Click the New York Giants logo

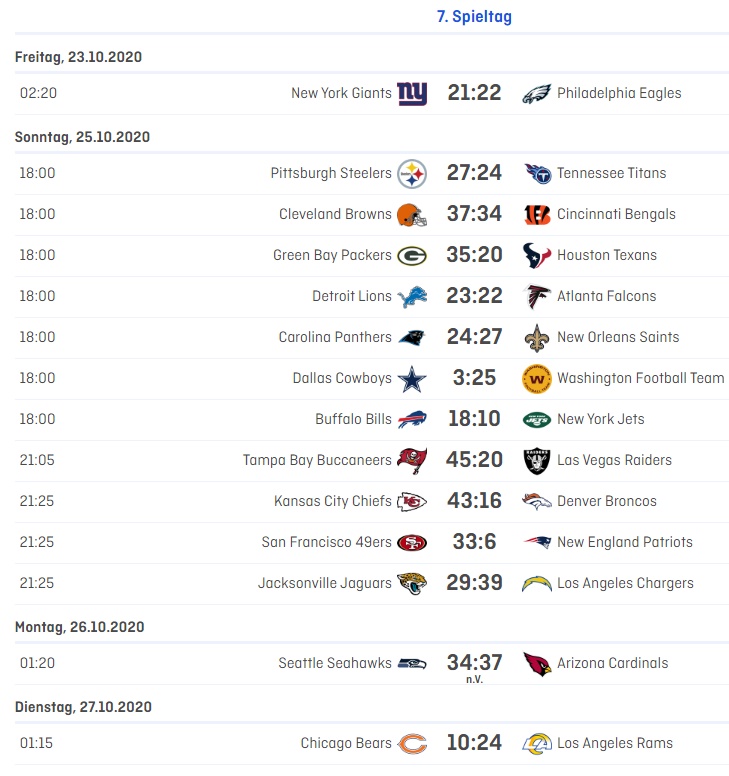click(x=412, y=93)
